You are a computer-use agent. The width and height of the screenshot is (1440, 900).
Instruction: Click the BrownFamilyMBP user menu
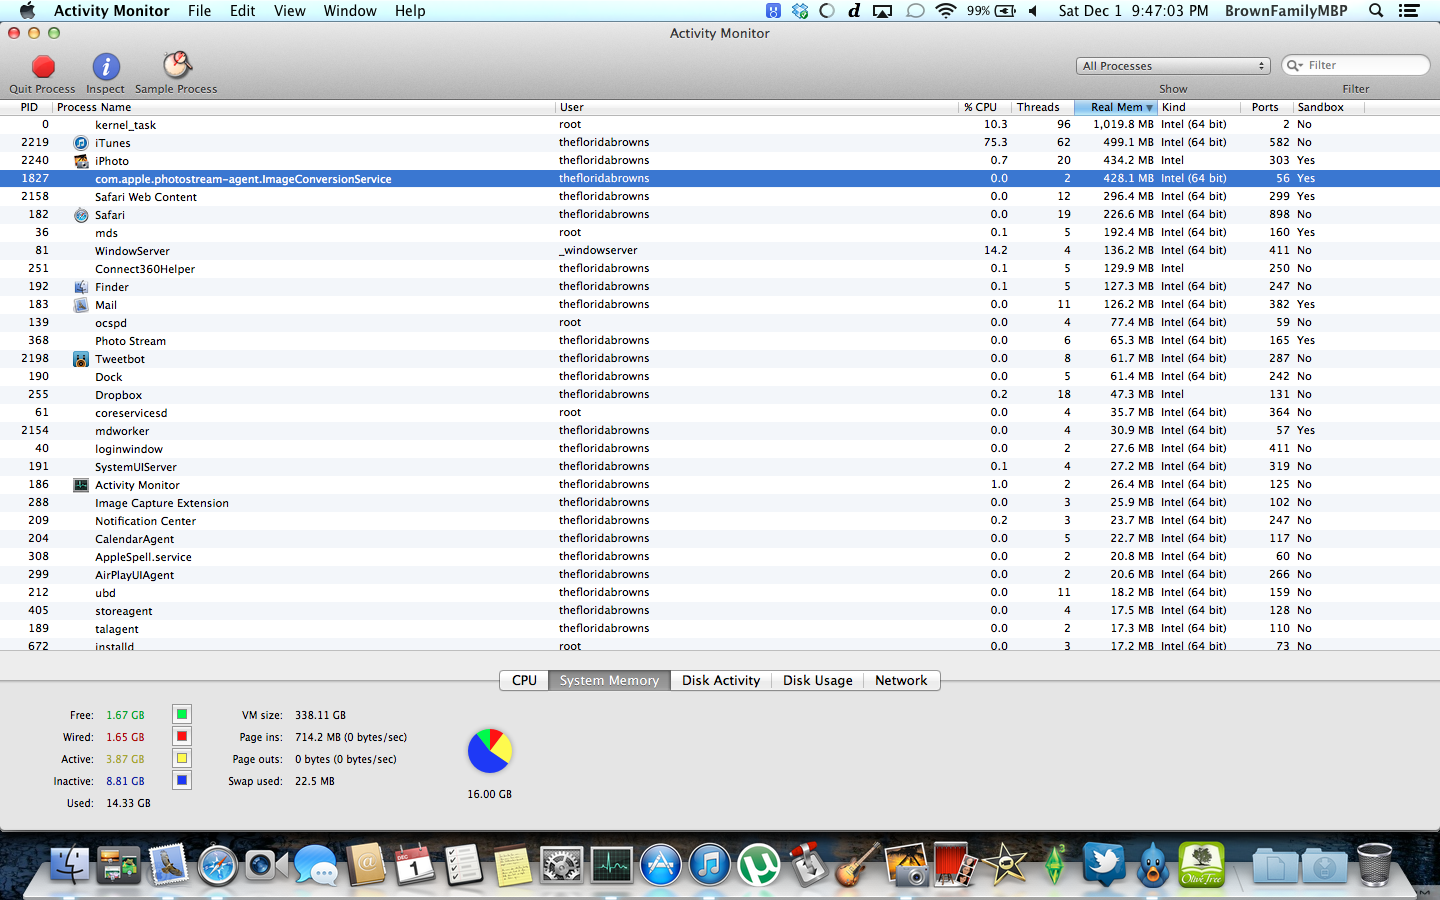point(1286,11)
